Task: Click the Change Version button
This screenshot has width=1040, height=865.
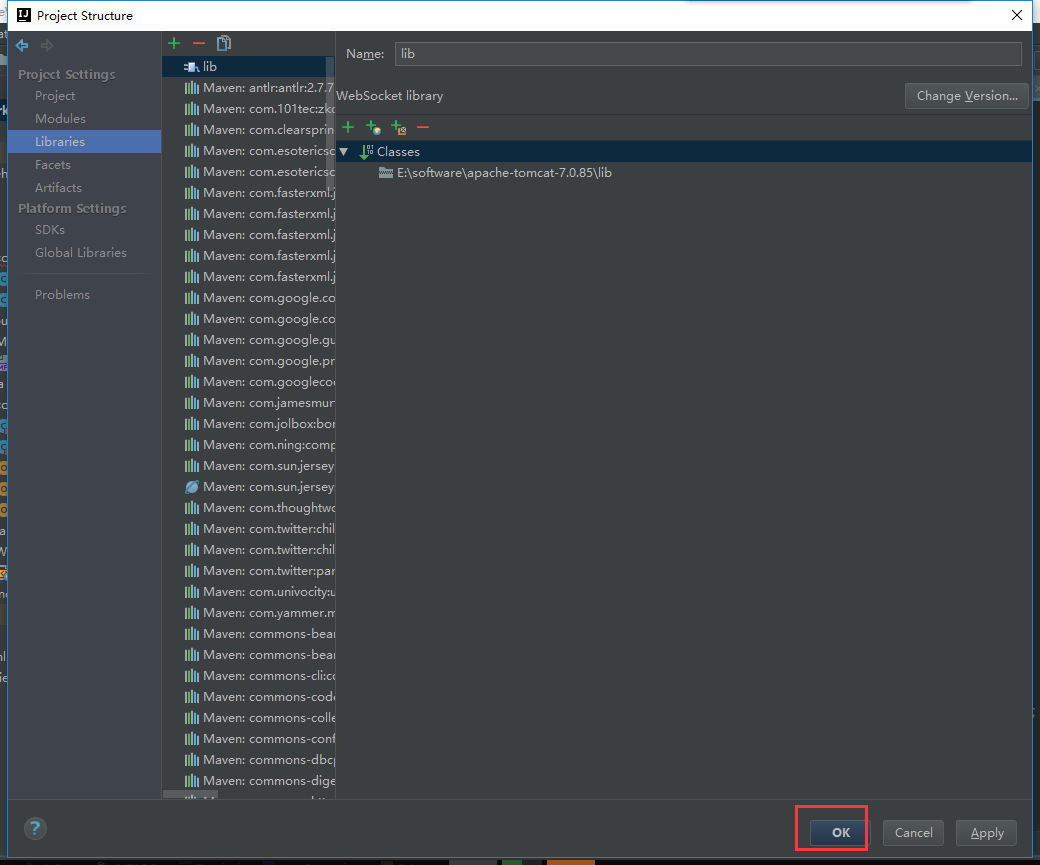Action: click(x=966, y=96)
